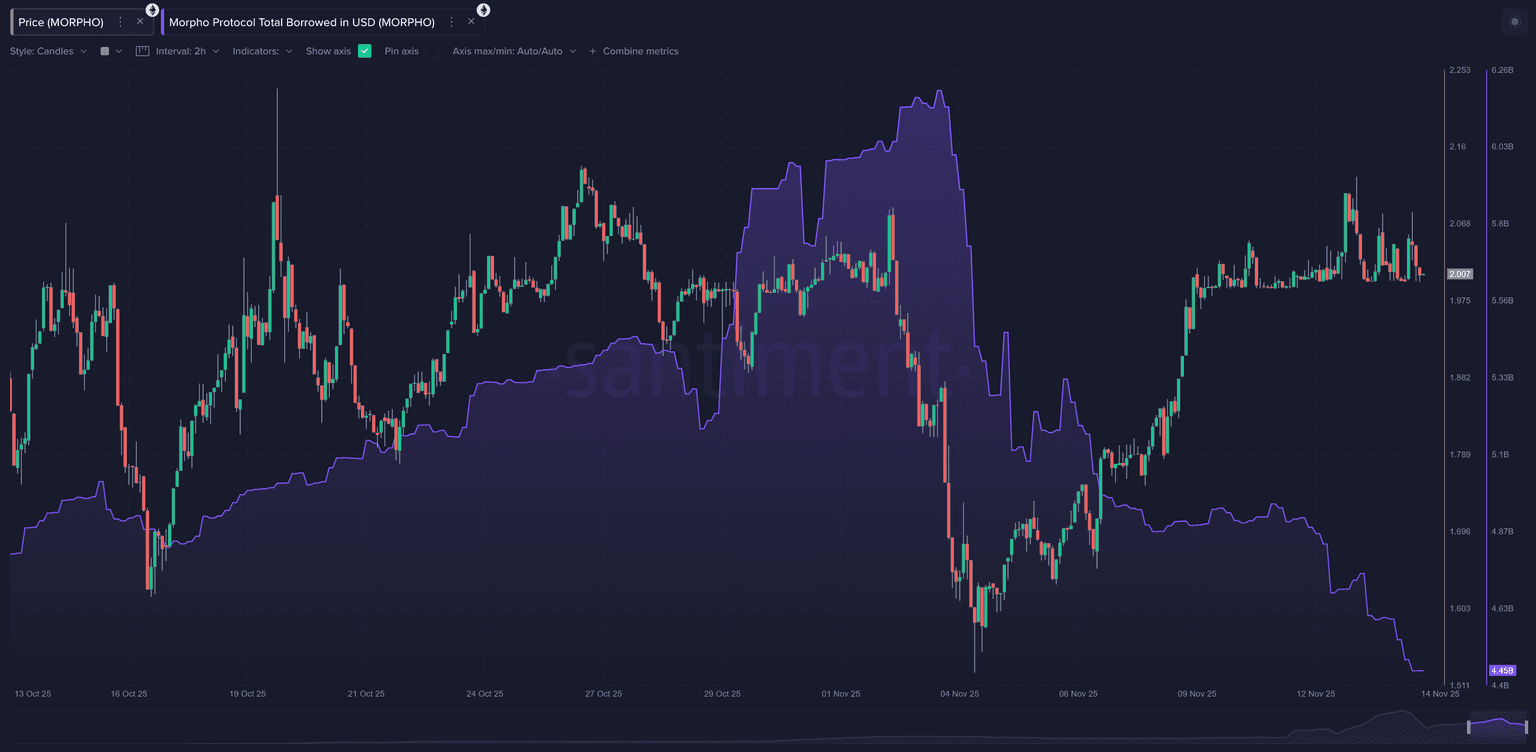Click the interval ruler icon
This screenshot has width=1536, height=752.
(142, 51)
